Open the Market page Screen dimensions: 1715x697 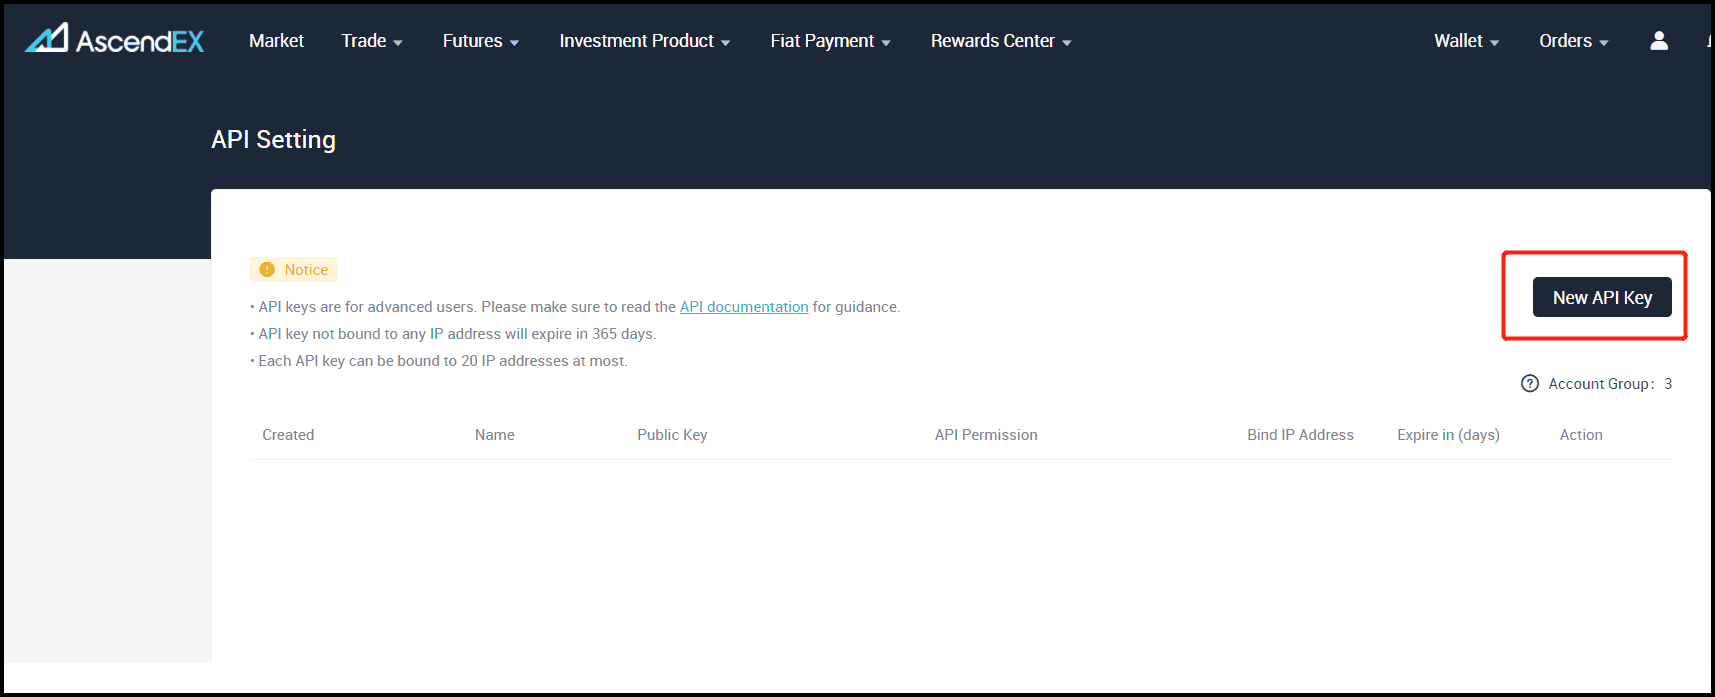pyautogui.click(x=276, y=41)
